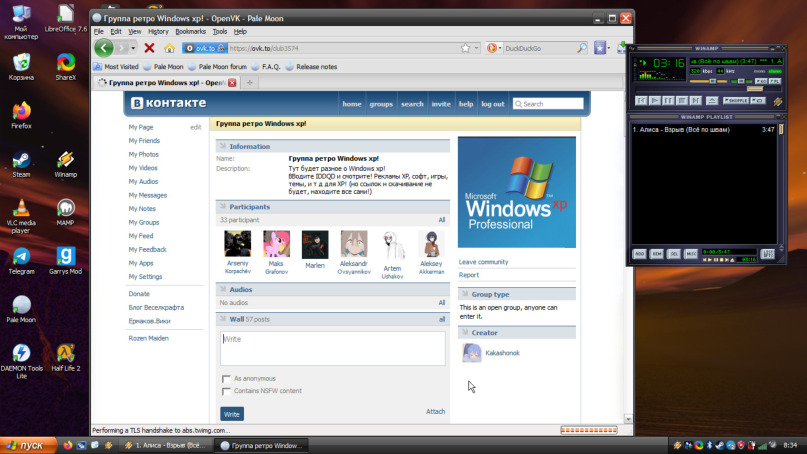Click Leave community link
This screenshot has width=807, height=454.
483,262
